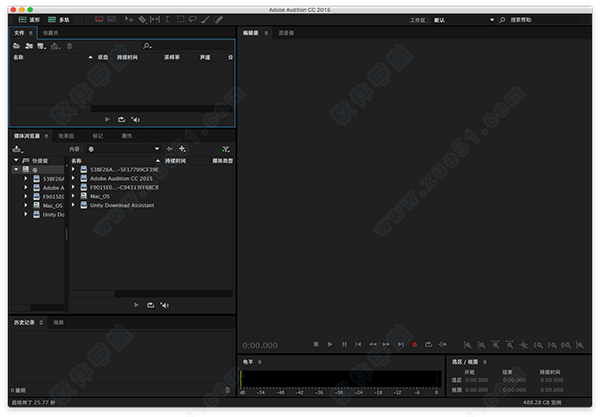Select the Lasso Selection tool
Screen dimensions: 600x417
tap(192, 19)
